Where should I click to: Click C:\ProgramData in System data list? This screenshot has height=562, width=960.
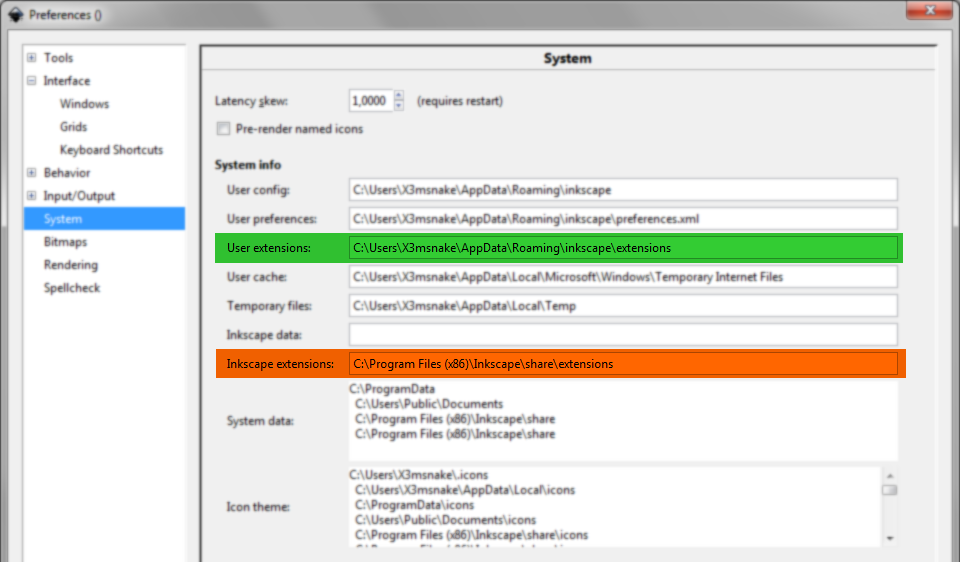click(x=392, y=389)
